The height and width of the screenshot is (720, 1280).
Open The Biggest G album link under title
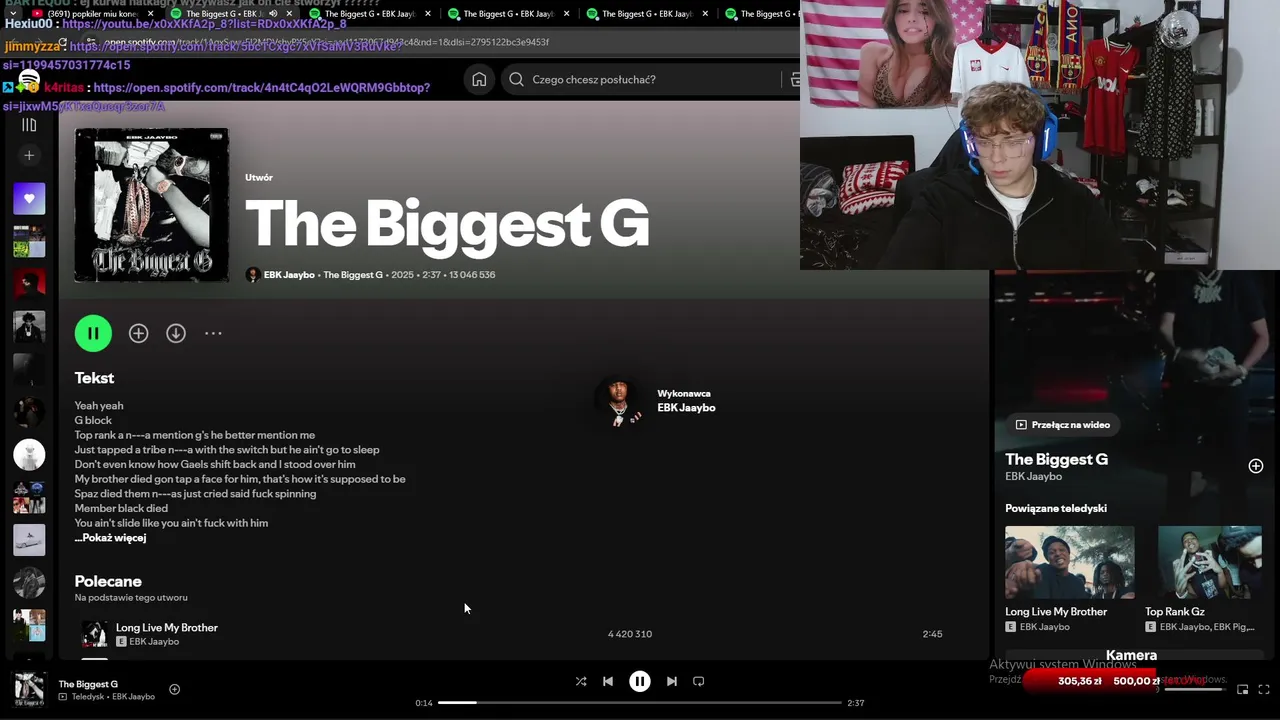(x=353, y=275)
